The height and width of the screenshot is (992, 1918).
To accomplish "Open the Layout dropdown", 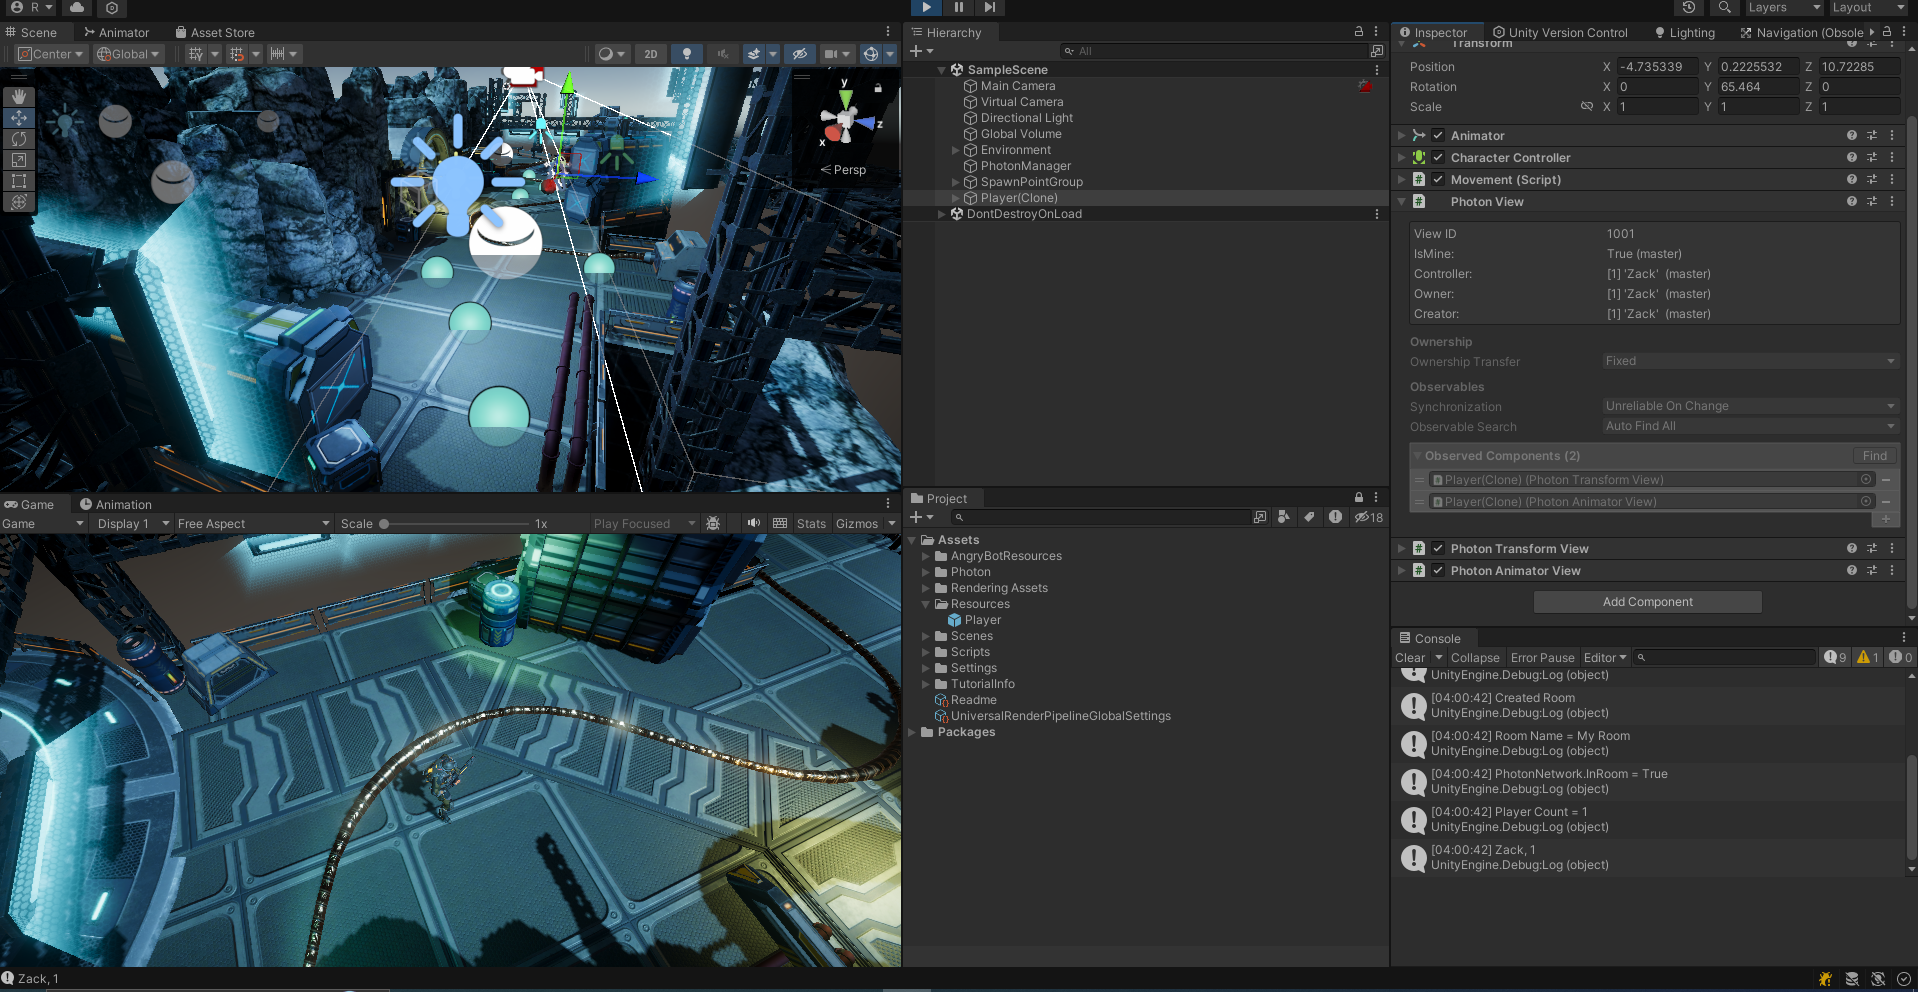I will [x=1869, y=7].
